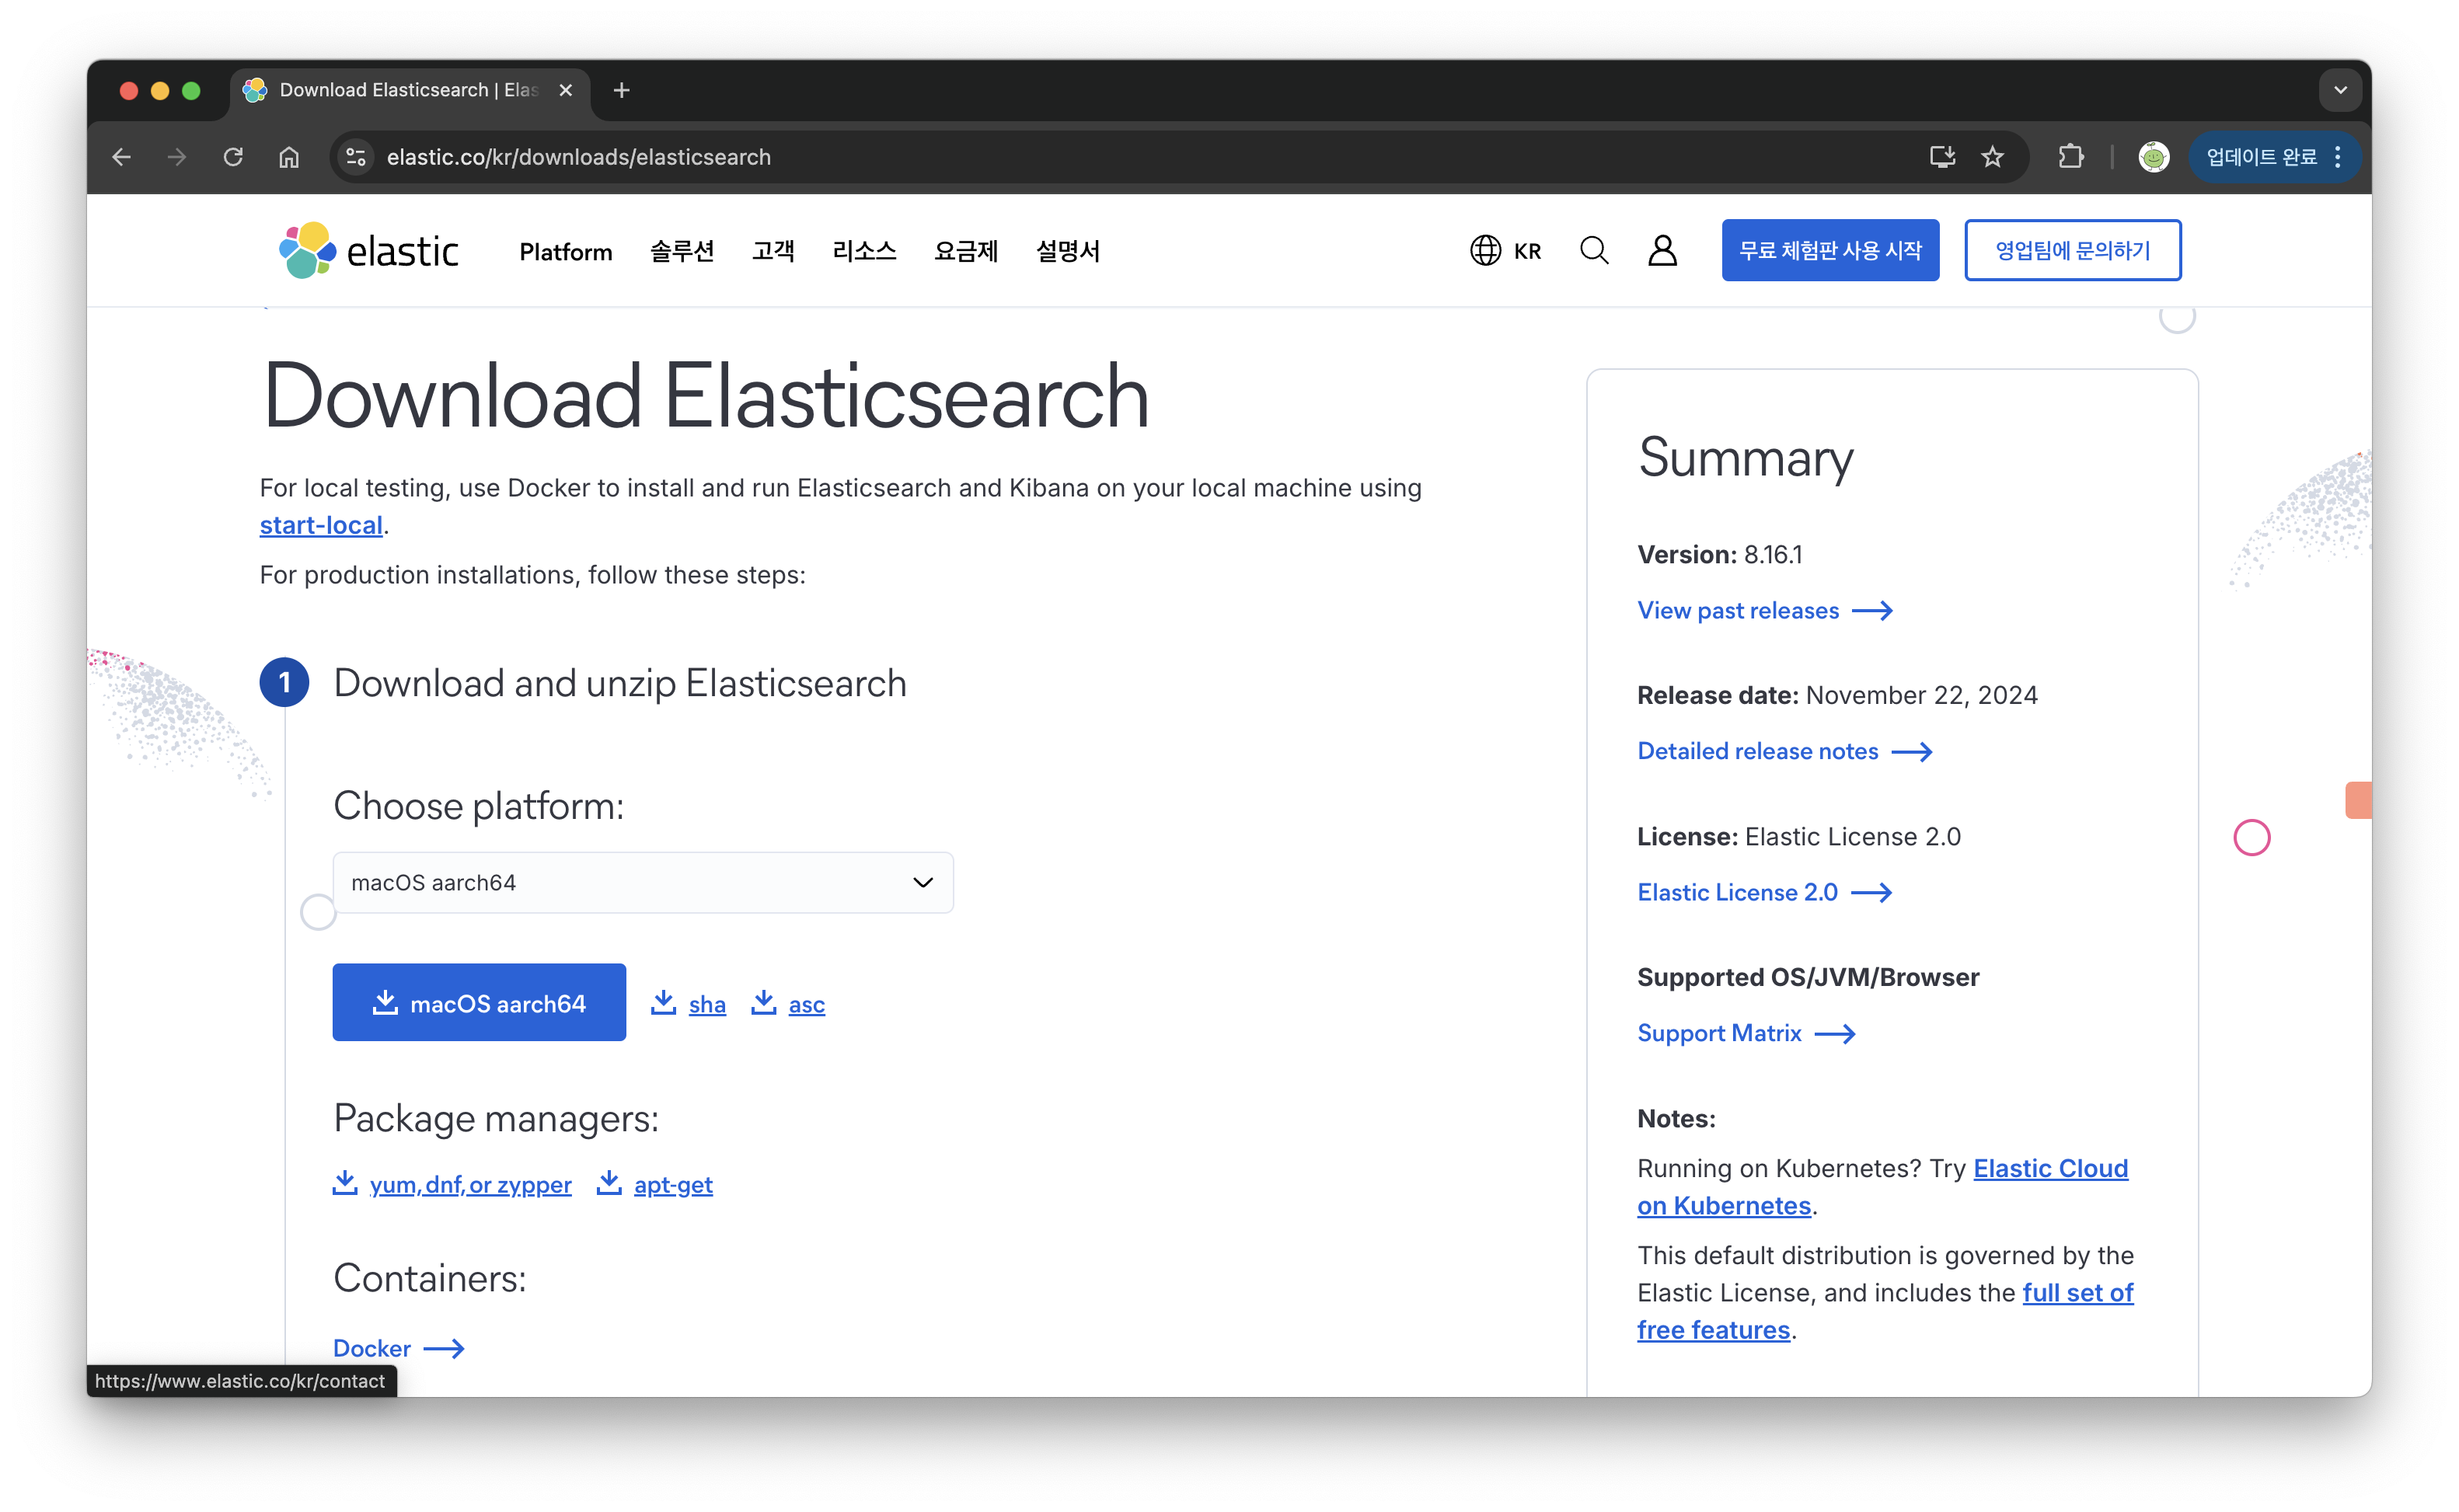Screen dimensions: 2459x1512
Task: Open the tab search chevron
Action: [x=2339, y=90]
